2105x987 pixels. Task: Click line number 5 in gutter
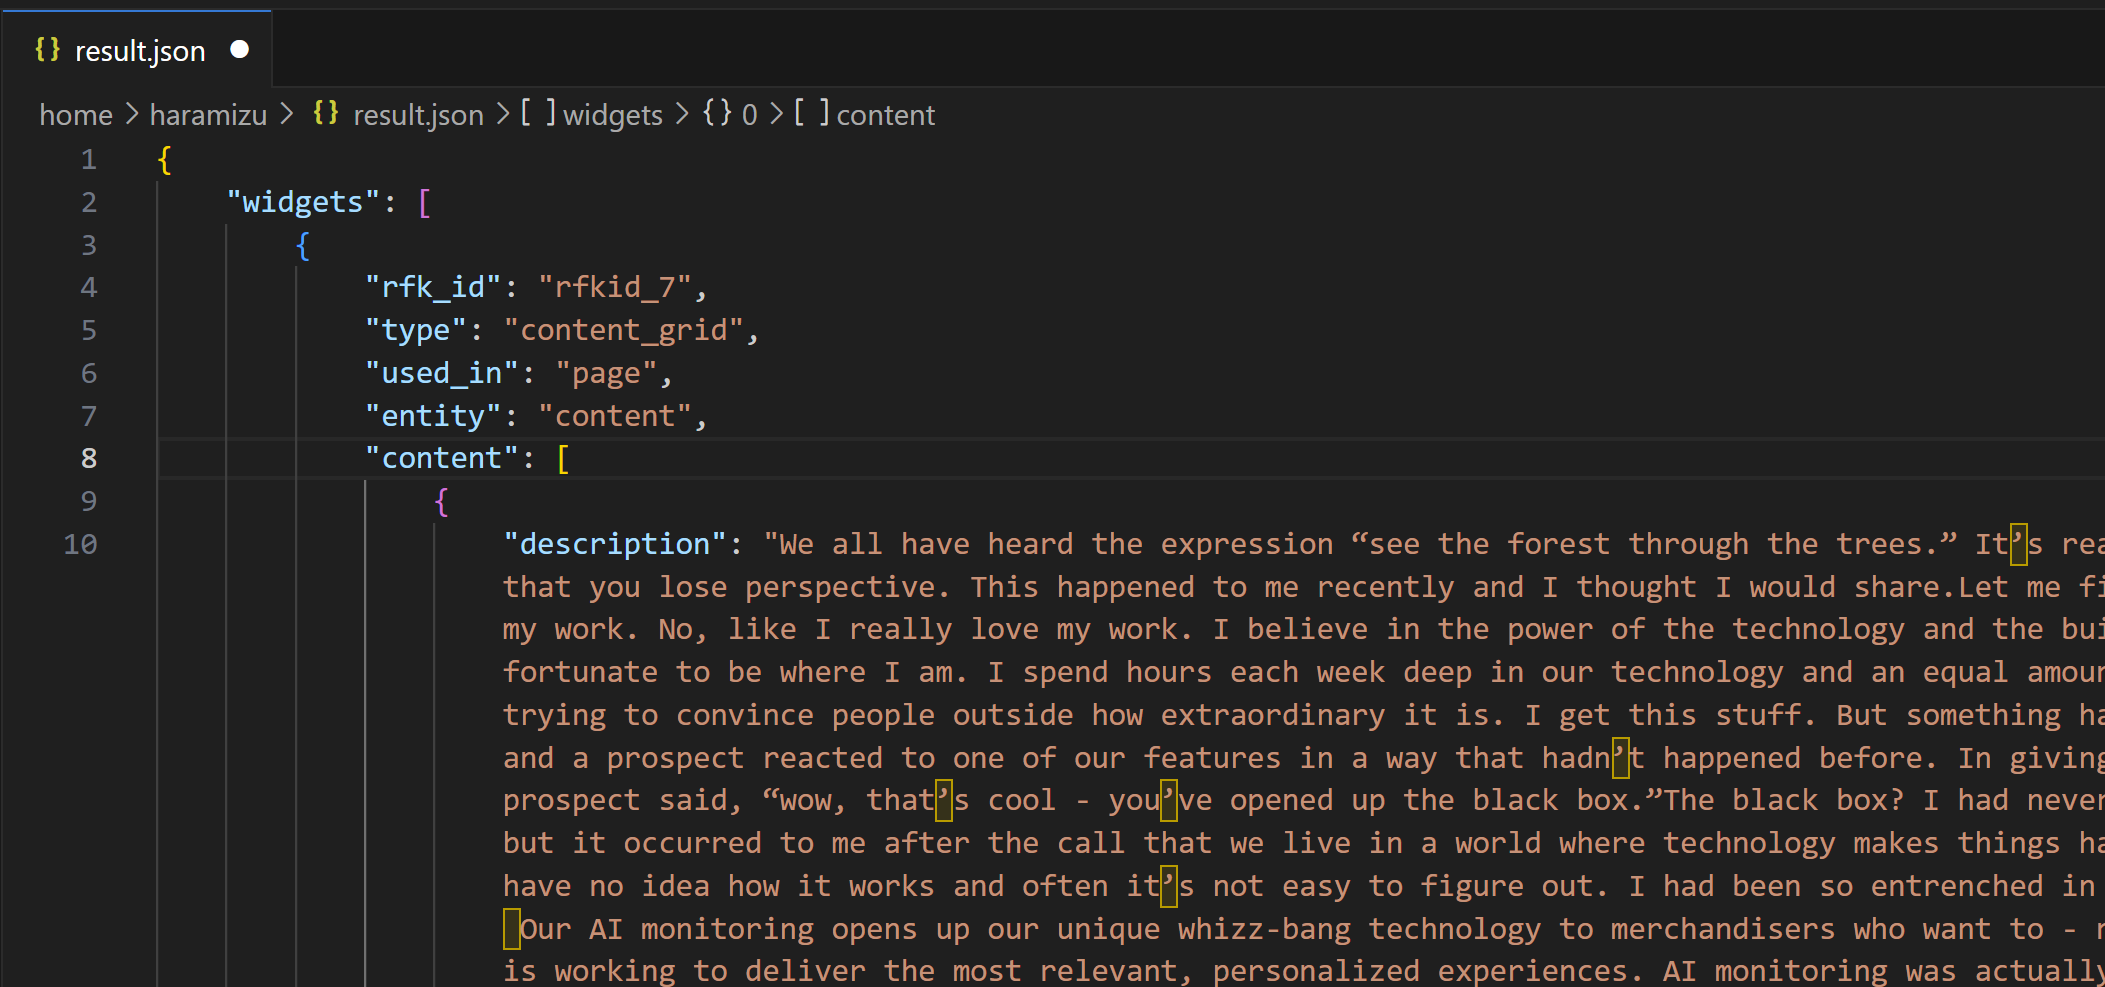(x=89, y=331)
